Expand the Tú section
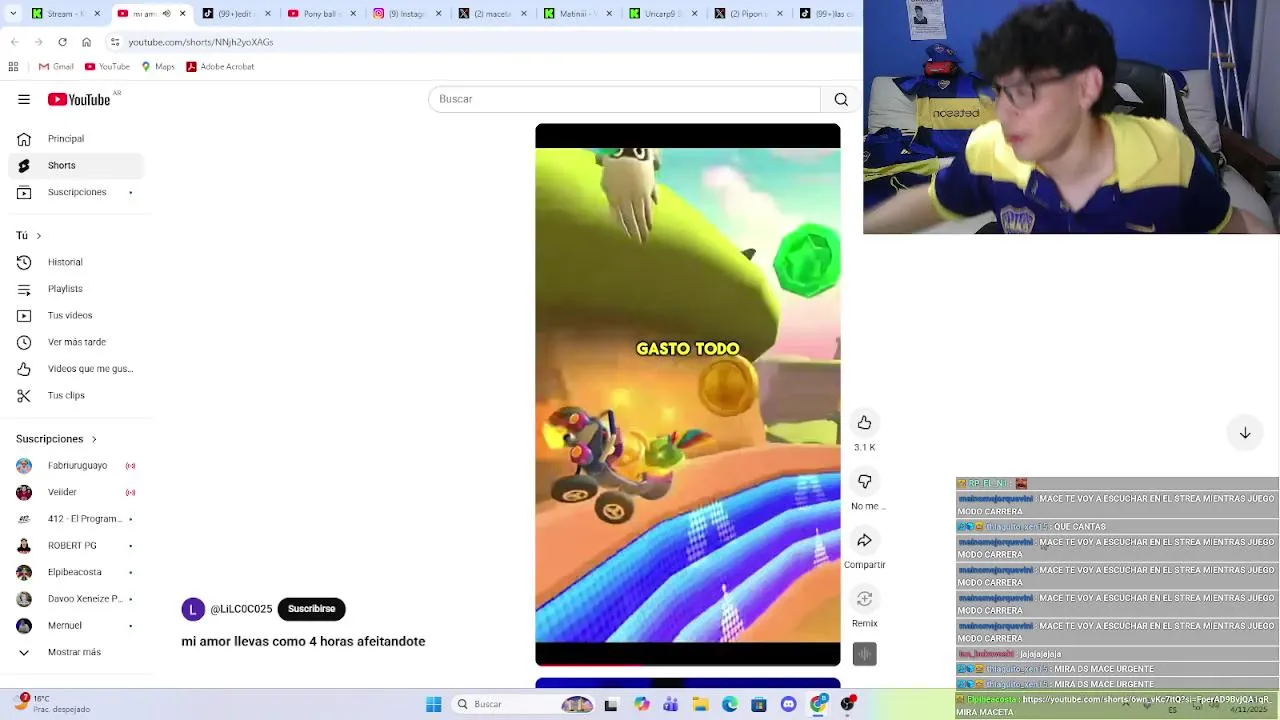1280x720 pixels. [29, 236]
